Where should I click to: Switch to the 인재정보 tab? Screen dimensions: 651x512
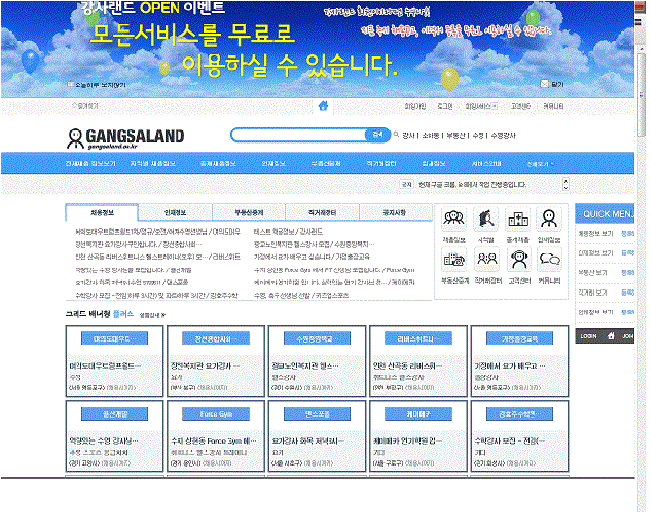point(175,213)
